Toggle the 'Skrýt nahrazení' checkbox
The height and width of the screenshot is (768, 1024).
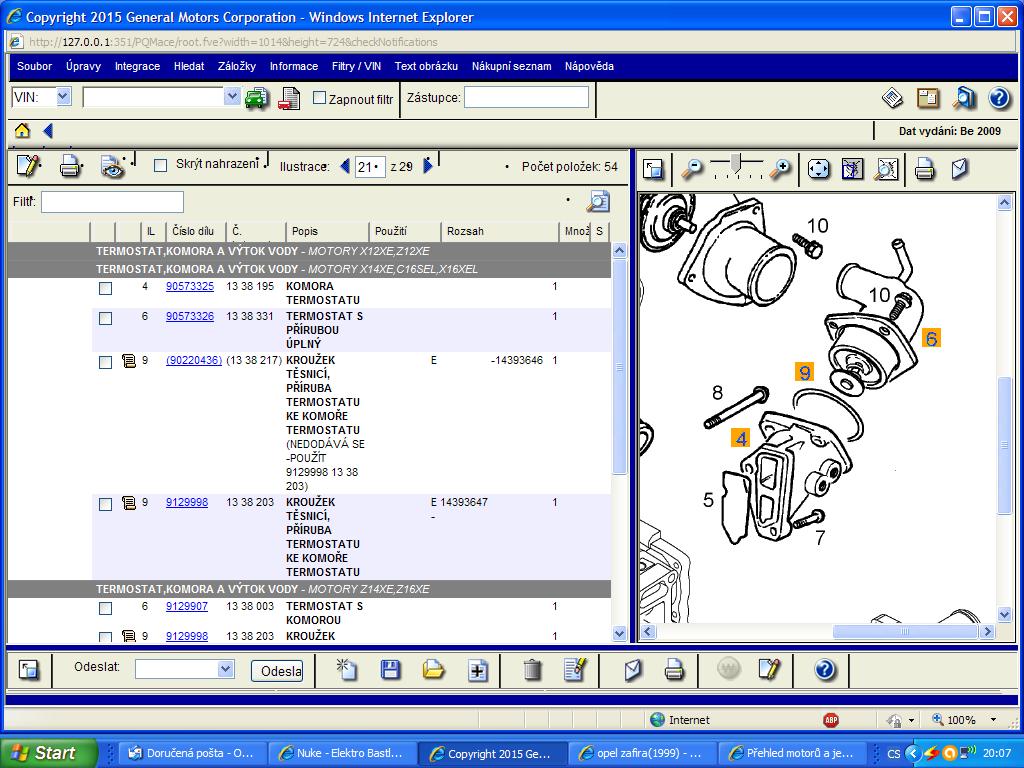click(160, 166)
